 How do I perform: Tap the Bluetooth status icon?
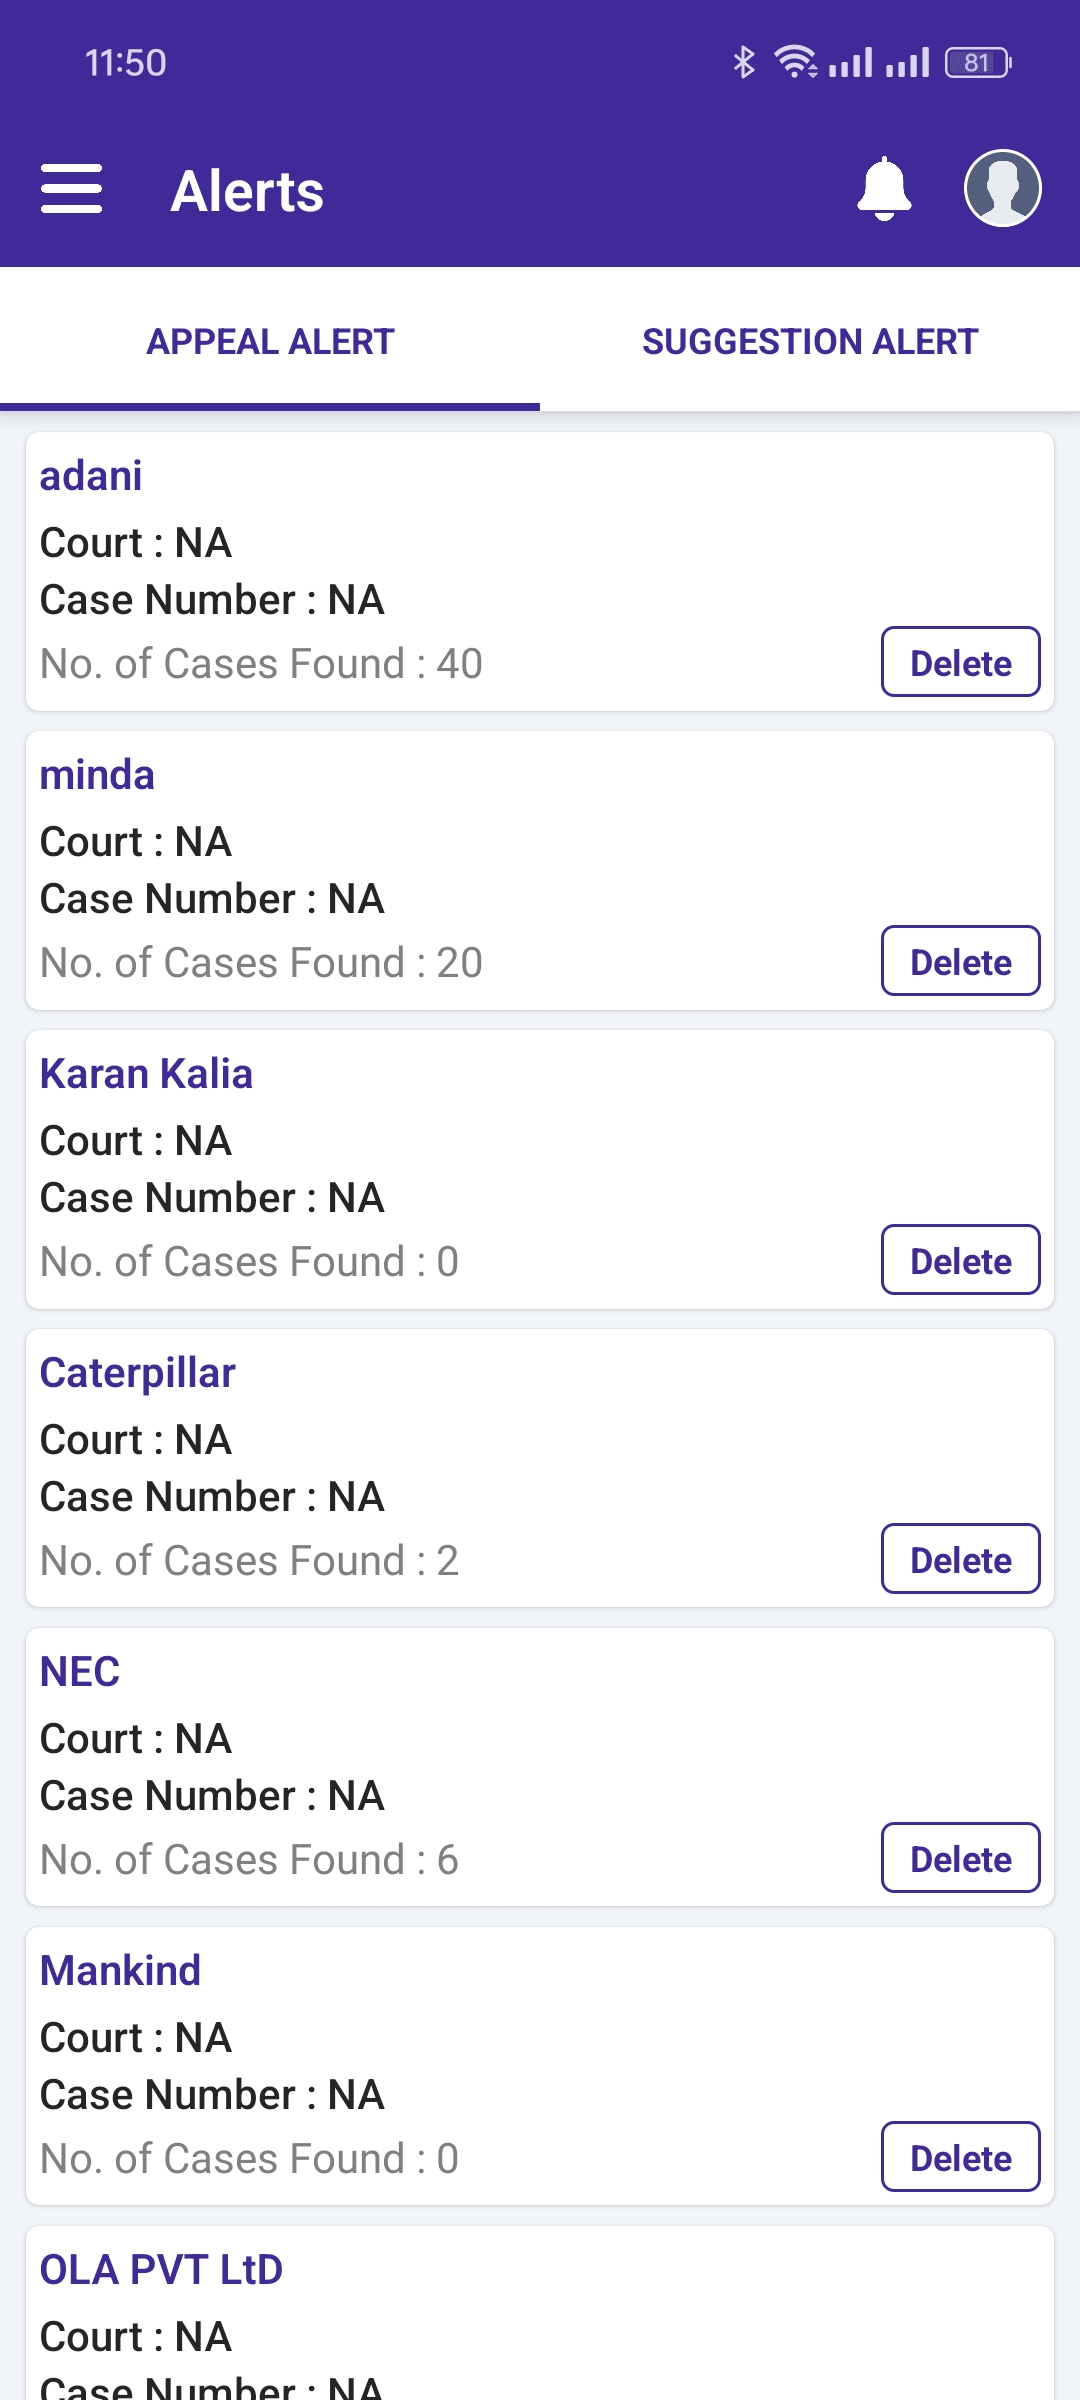pos(743,62)
